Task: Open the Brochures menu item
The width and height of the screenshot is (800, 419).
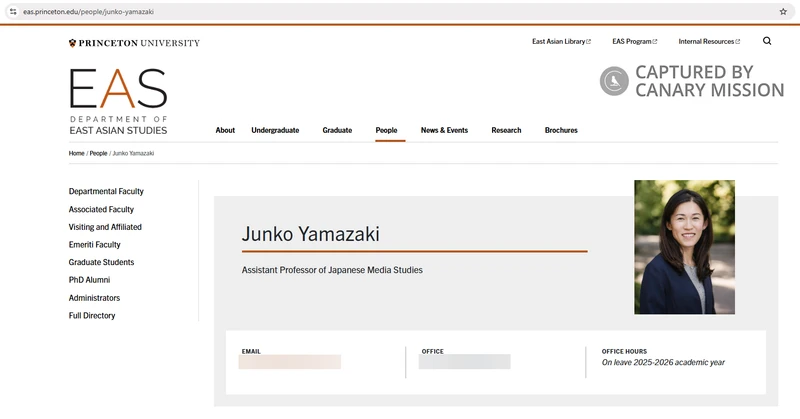Action: pyautogui.click(x=561, y=130)
